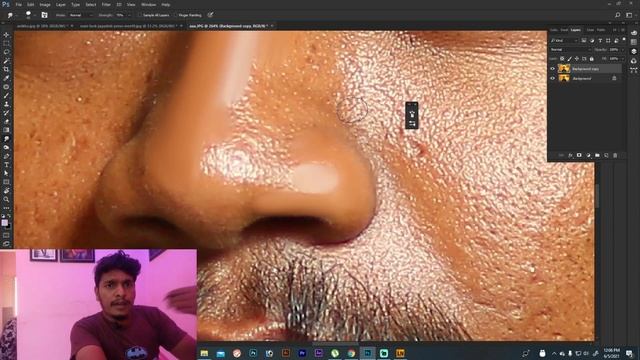The width and height of the screenshot is (640, 360).
Task: Open the Filter menu
Action: pyautogui.click(x=106, y=4)
